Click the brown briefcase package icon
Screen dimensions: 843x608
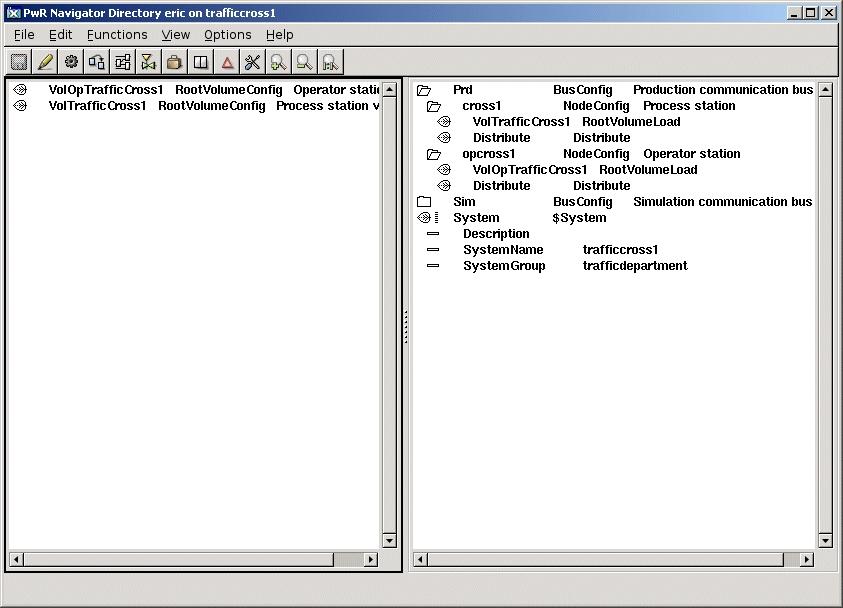click(x=174, y=62)
